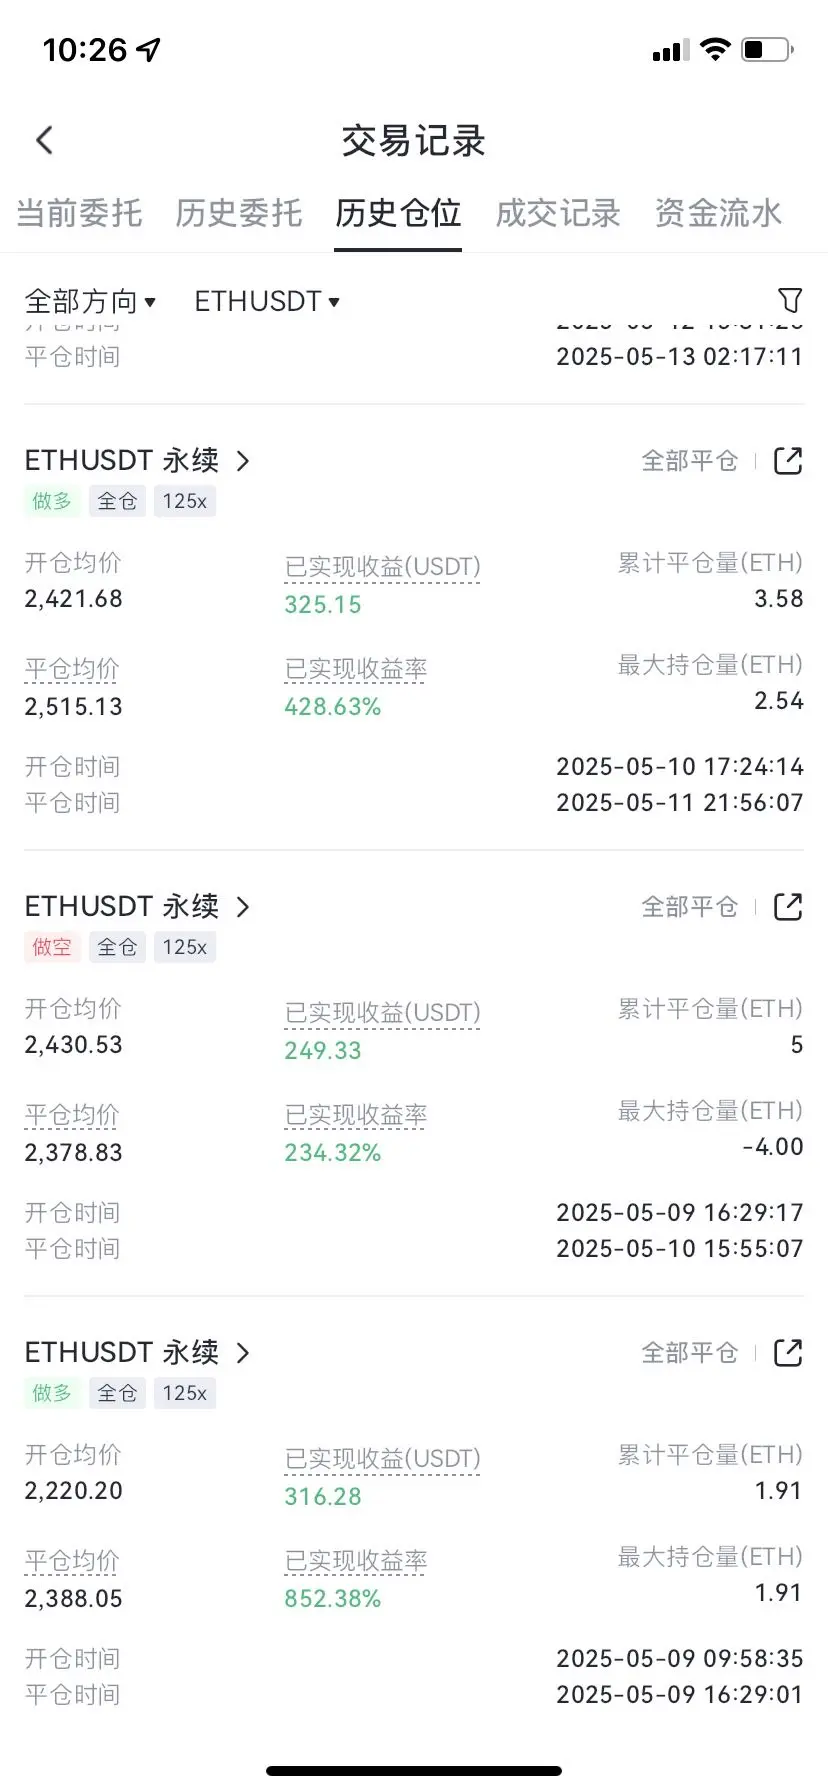Switch to the 成交记录 tab
The width and height of the screenshot is (828, 1792).
tap(558, 213)
